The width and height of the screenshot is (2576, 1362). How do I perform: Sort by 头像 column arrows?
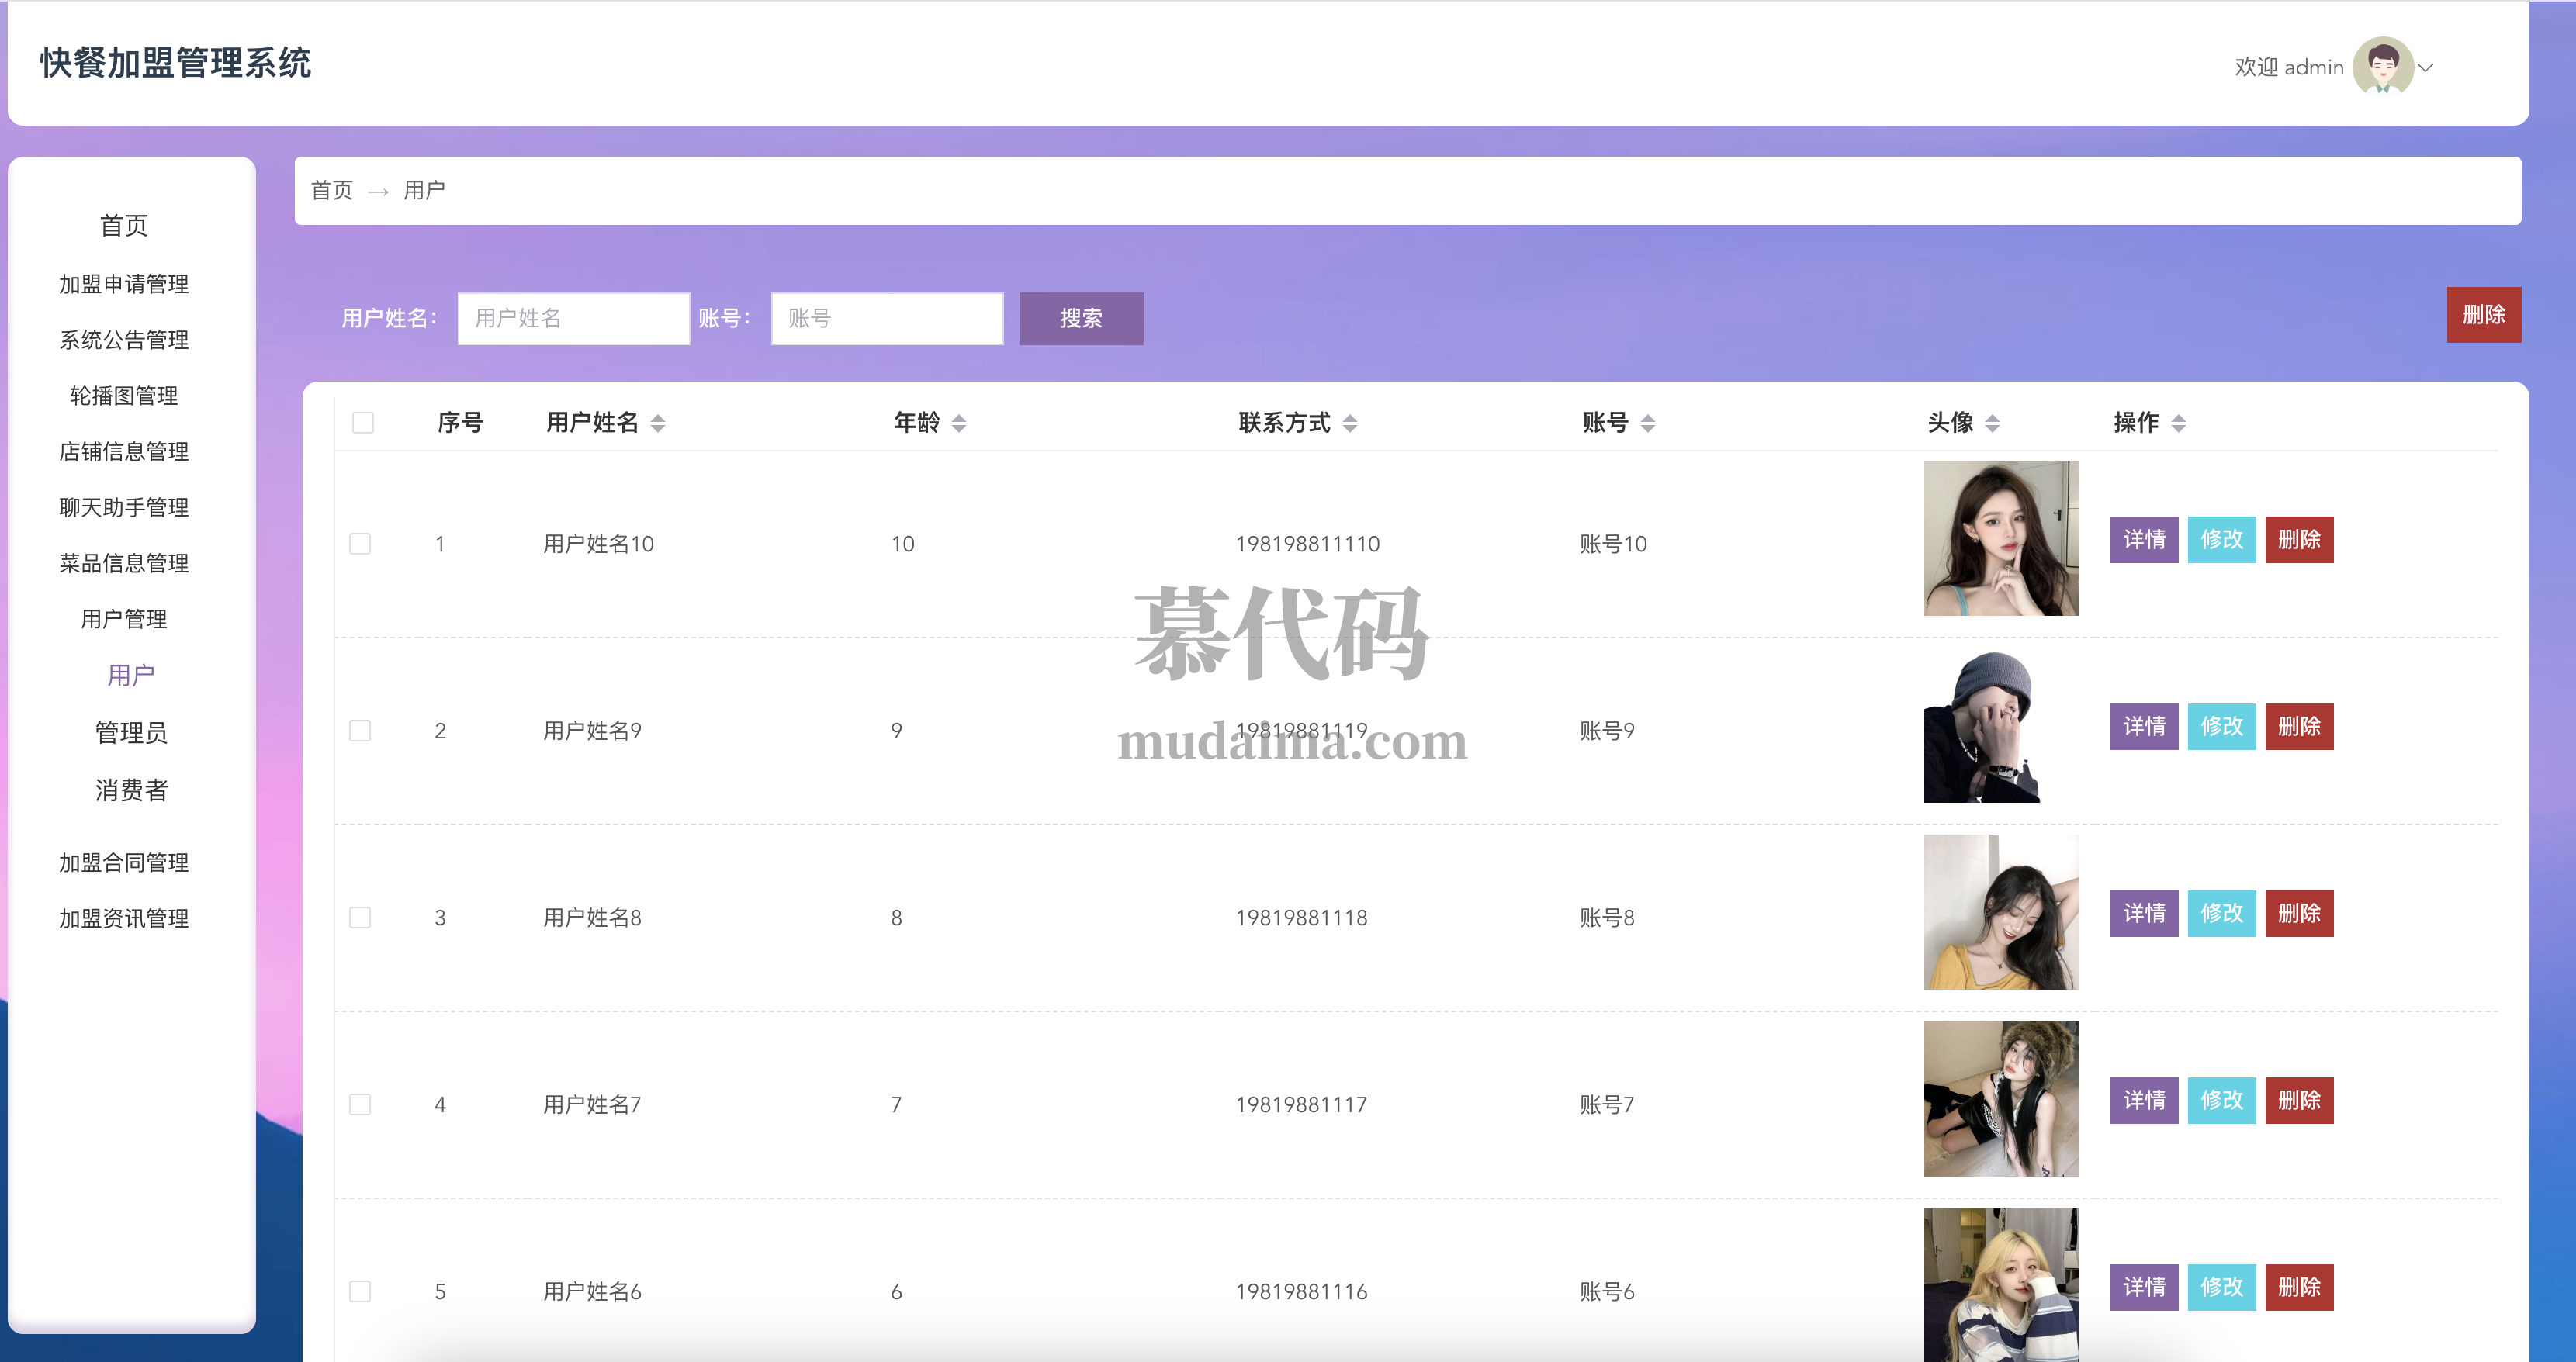pyautogui.click(x=1992, y=423)
